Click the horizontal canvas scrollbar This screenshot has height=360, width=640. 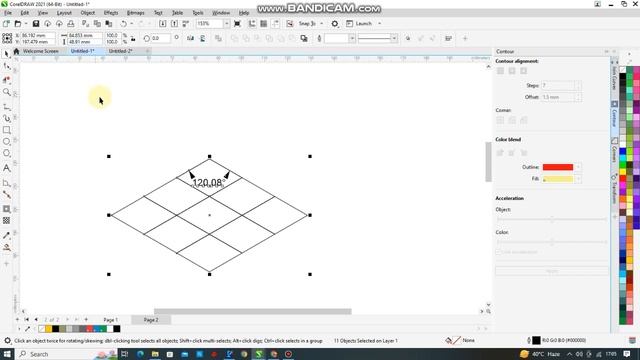point(252,311)
